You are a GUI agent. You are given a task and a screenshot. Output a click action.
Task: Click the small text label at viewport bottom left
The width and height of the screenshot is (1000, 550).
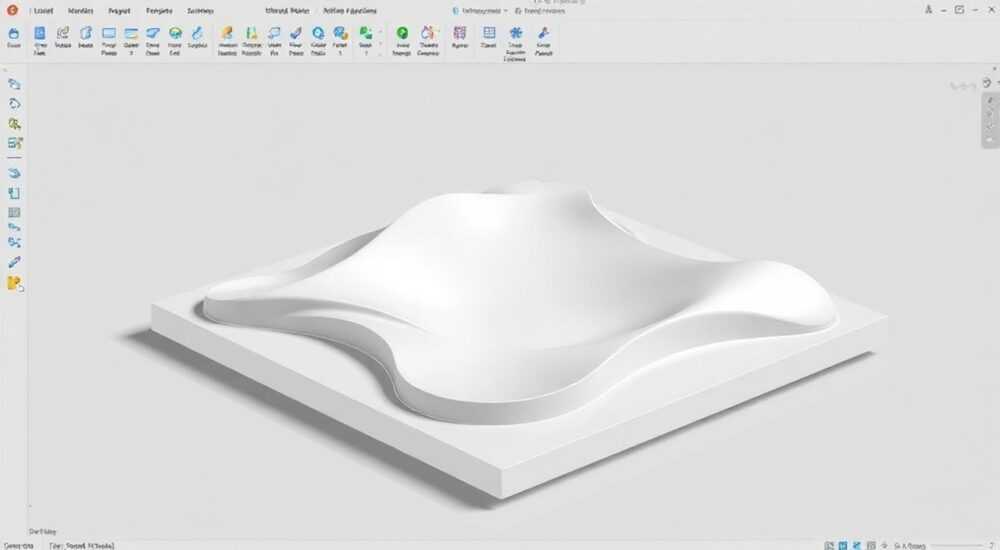click(42, 531)
